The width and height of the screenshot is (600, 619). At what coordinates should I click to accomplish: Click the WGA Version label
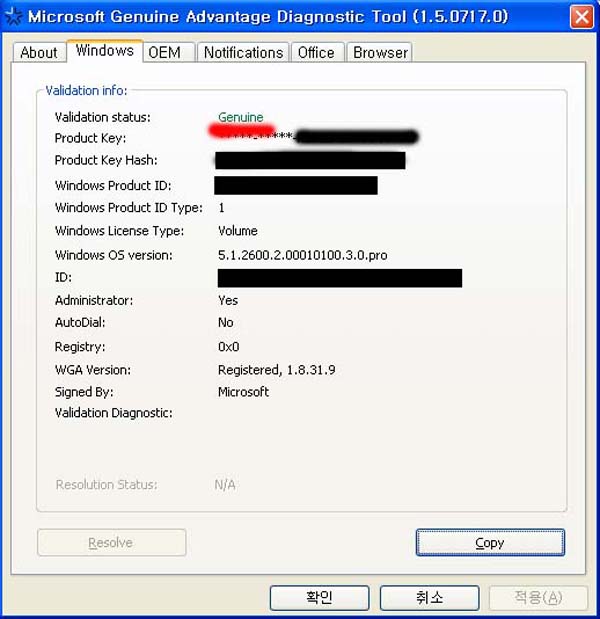(x=93, y=370)
